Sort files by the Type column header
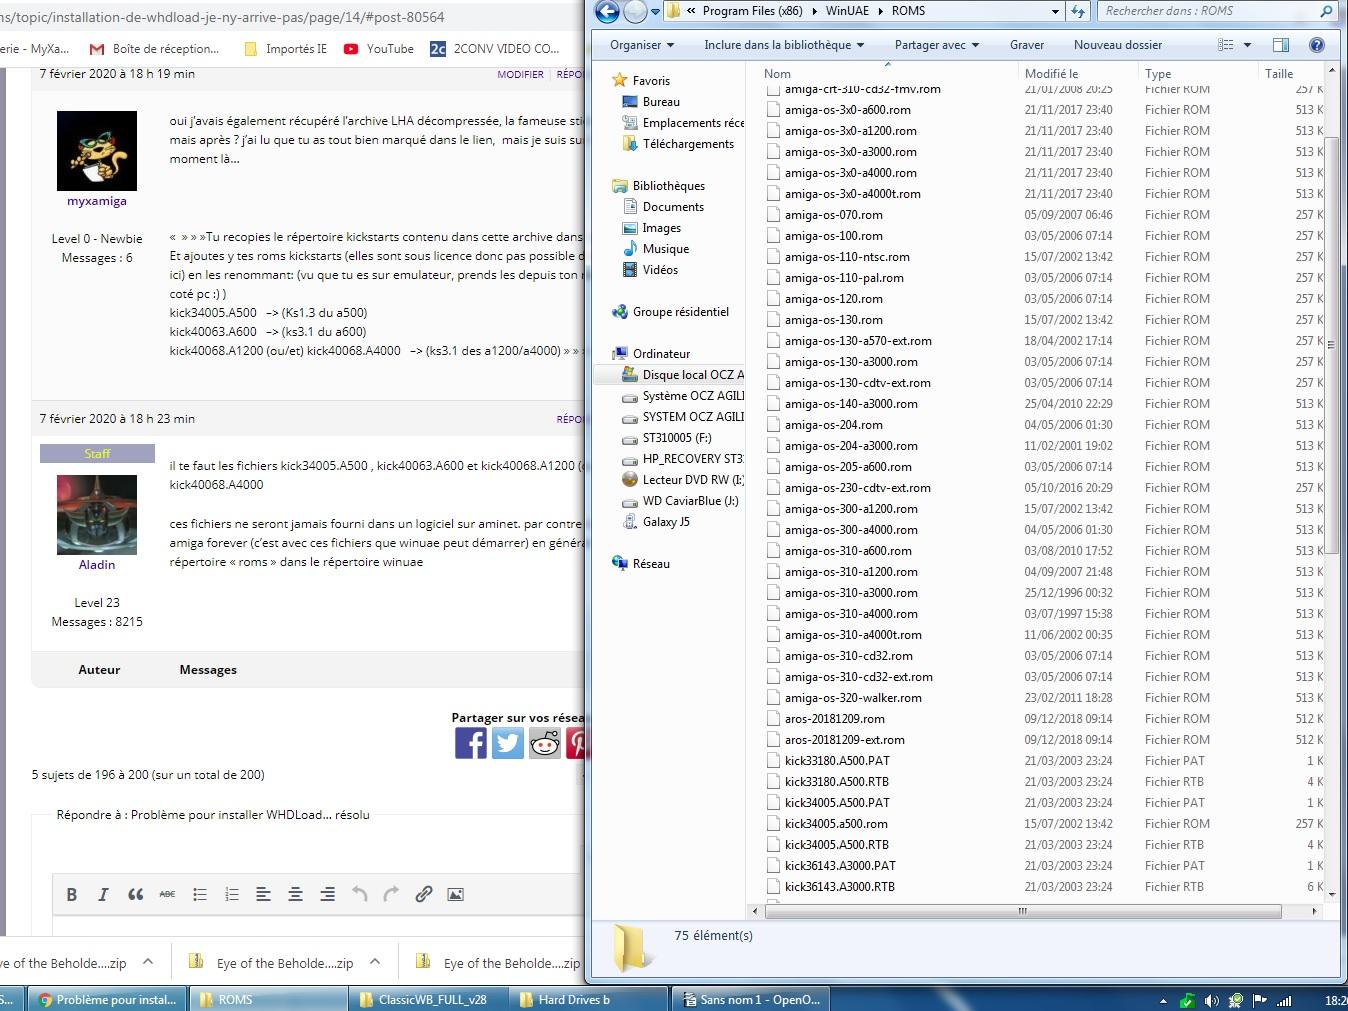Image resolution: width=1348 pixels, height=1011 pixels. pos(1198,73)
